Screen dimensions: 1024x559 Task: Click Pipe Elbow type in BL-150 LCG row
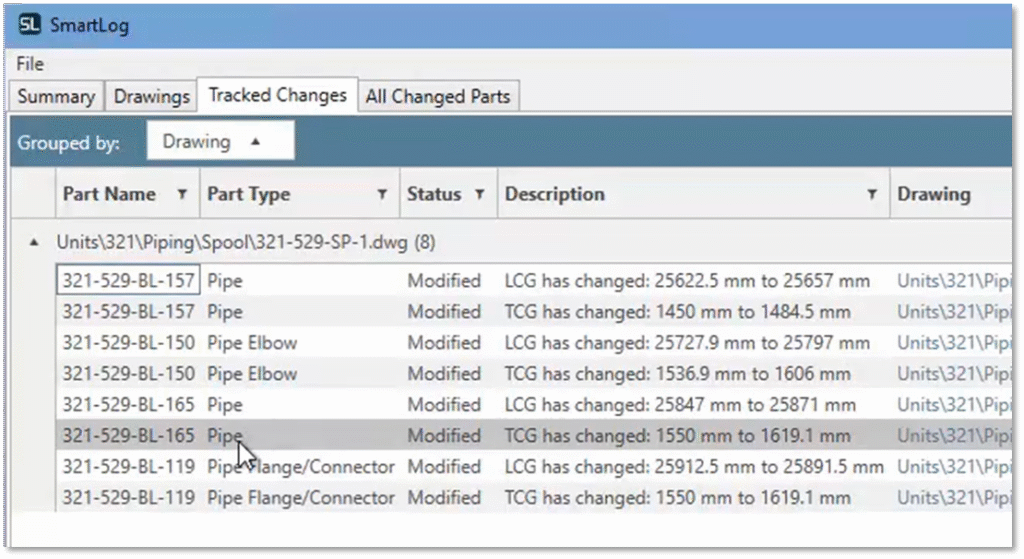click(x=252, y=343)
